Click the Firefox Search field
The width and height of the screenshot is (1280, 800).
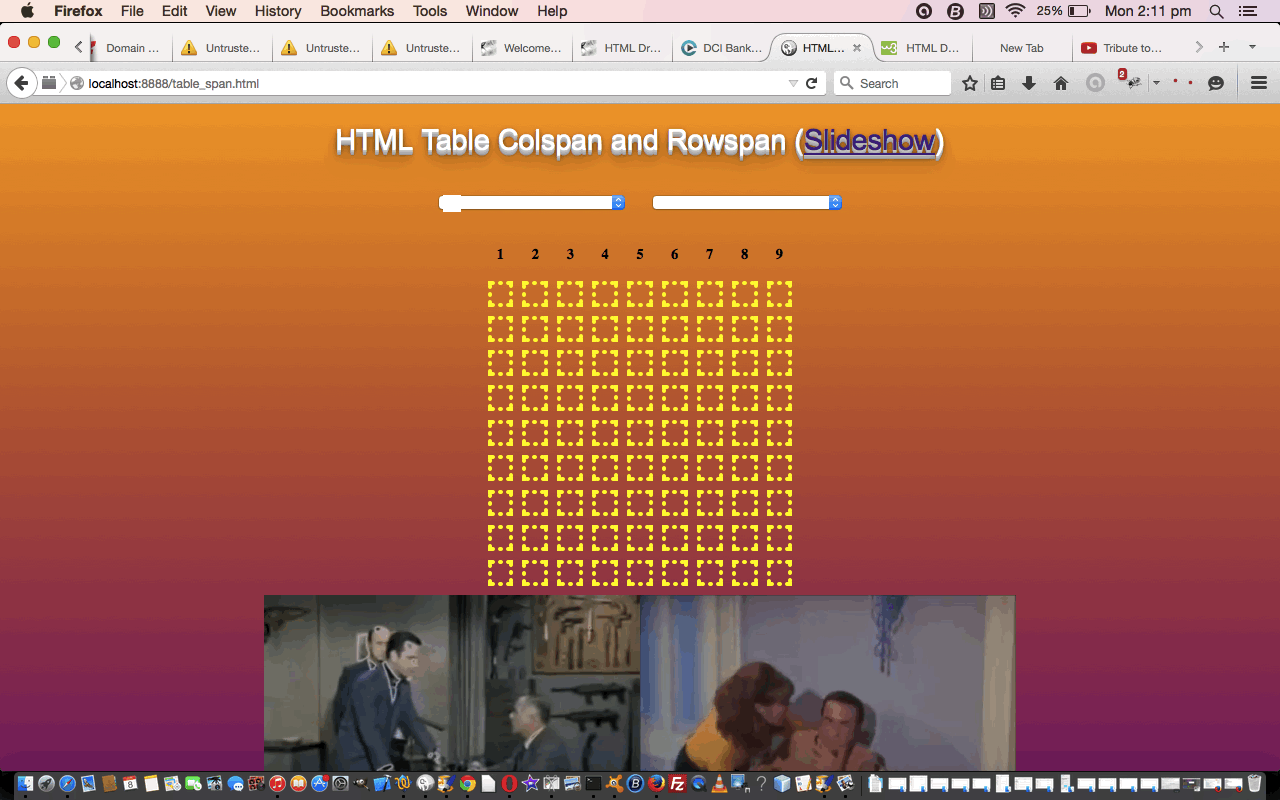point(892,83)
